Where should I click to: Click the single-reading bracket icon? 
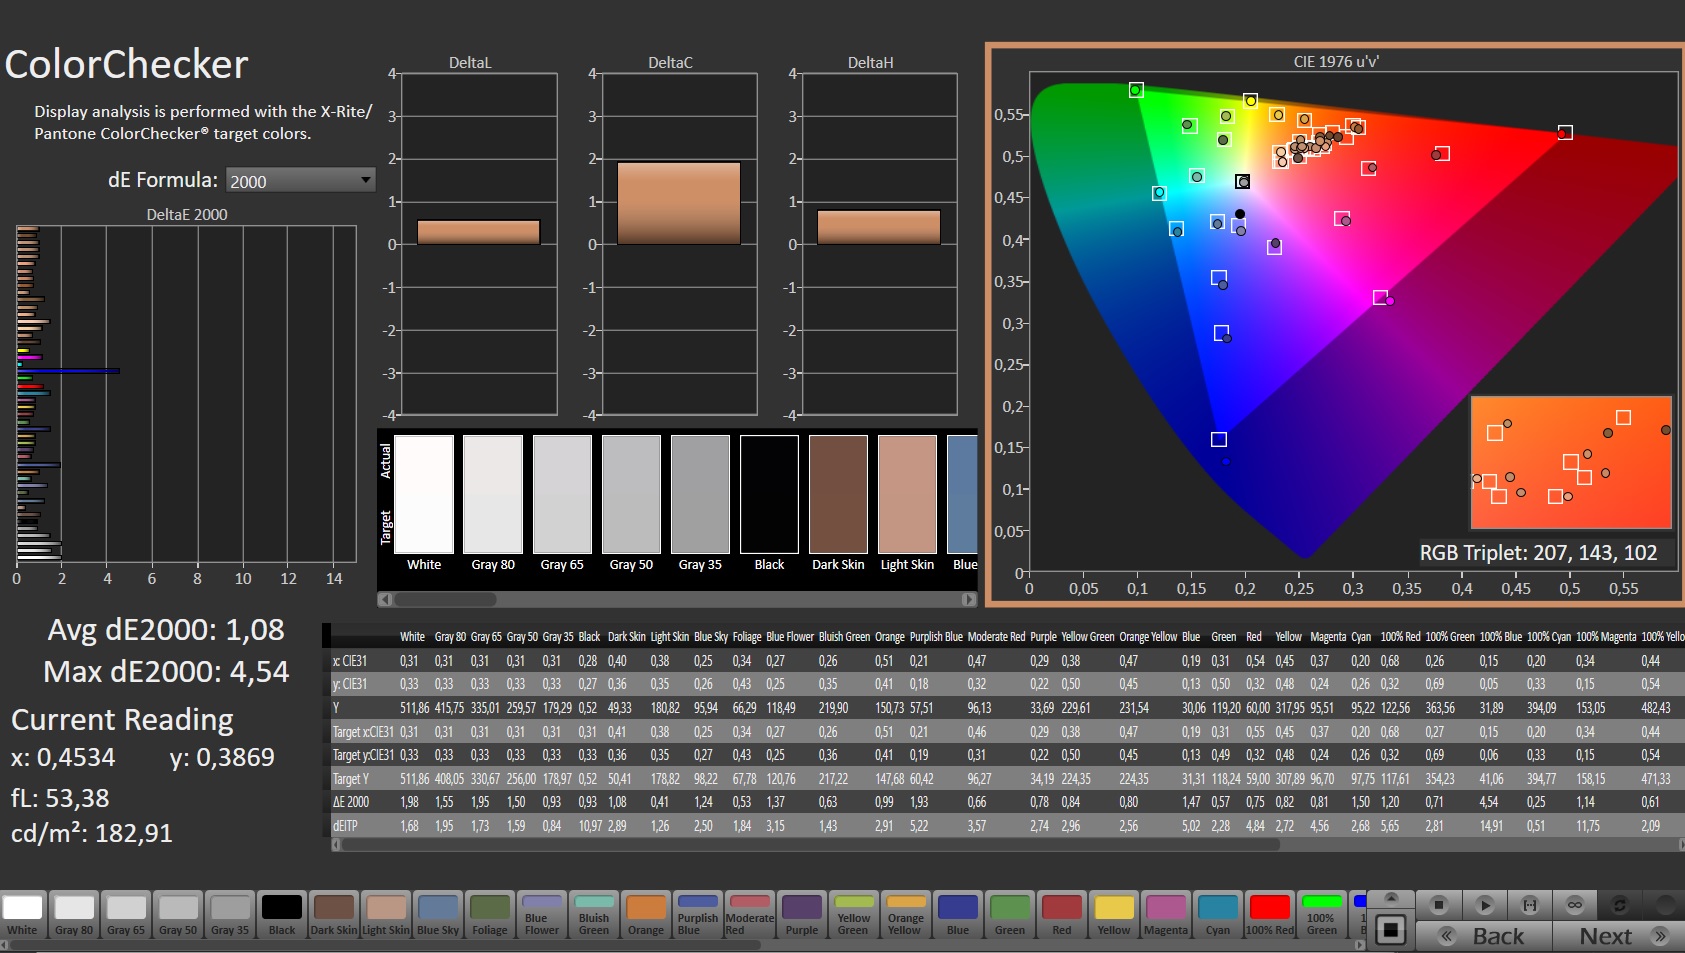[x=1529, y=905]
